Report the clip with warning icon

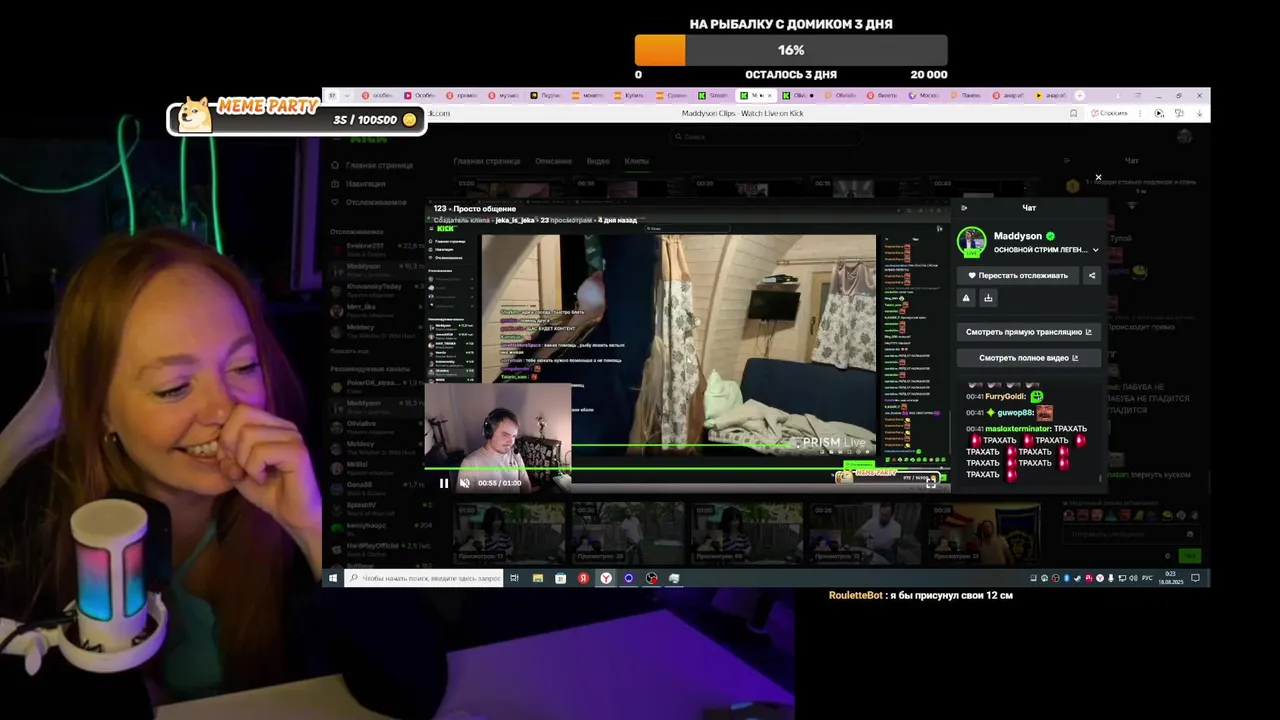(966, 298)
